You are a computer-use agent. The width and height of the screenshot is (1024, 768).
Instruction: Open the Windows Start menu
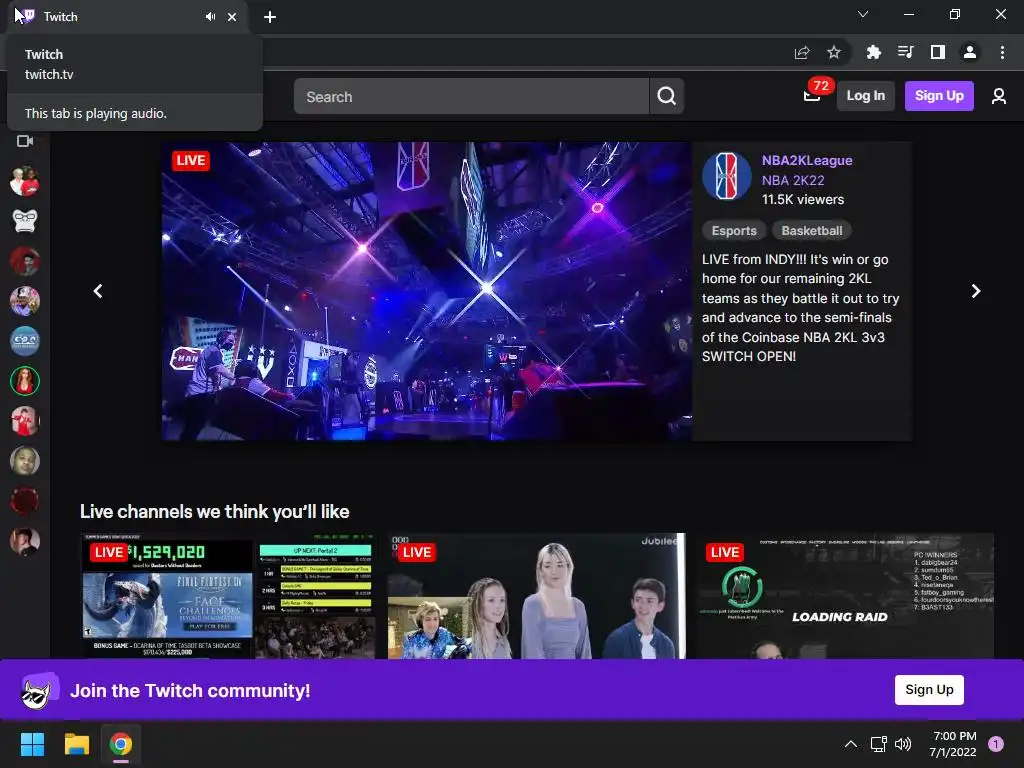coord(32,744)
